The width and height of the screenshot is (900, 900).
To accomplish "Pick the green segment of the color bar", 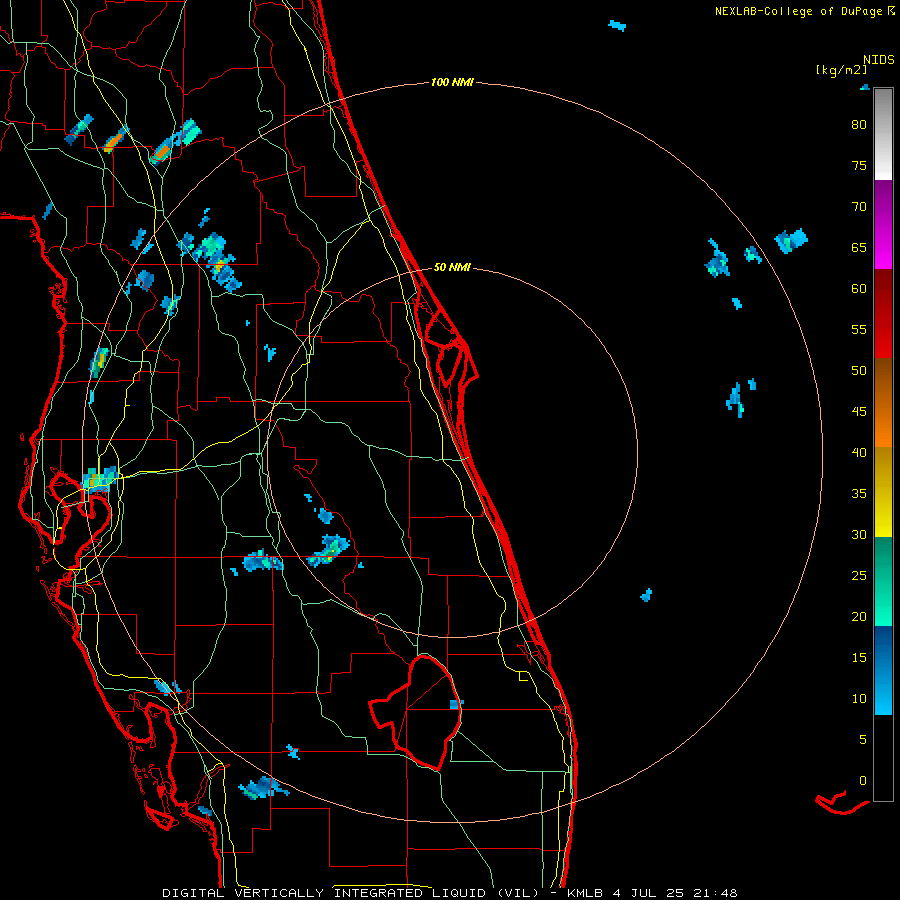I will coord(883,581).
